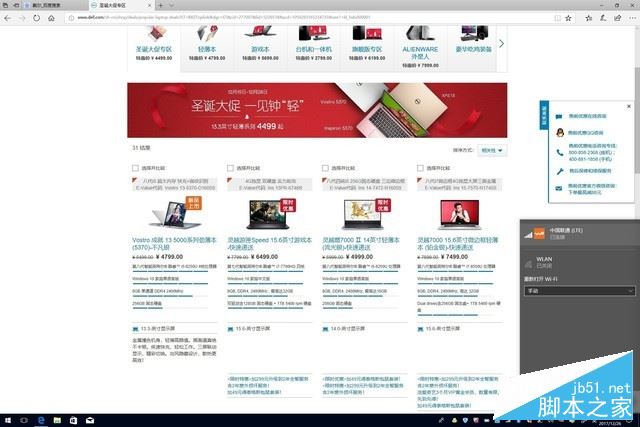This screenshot has width=640, height=427.
Task: Click the Task View taskbar icon
Action: 24,420
